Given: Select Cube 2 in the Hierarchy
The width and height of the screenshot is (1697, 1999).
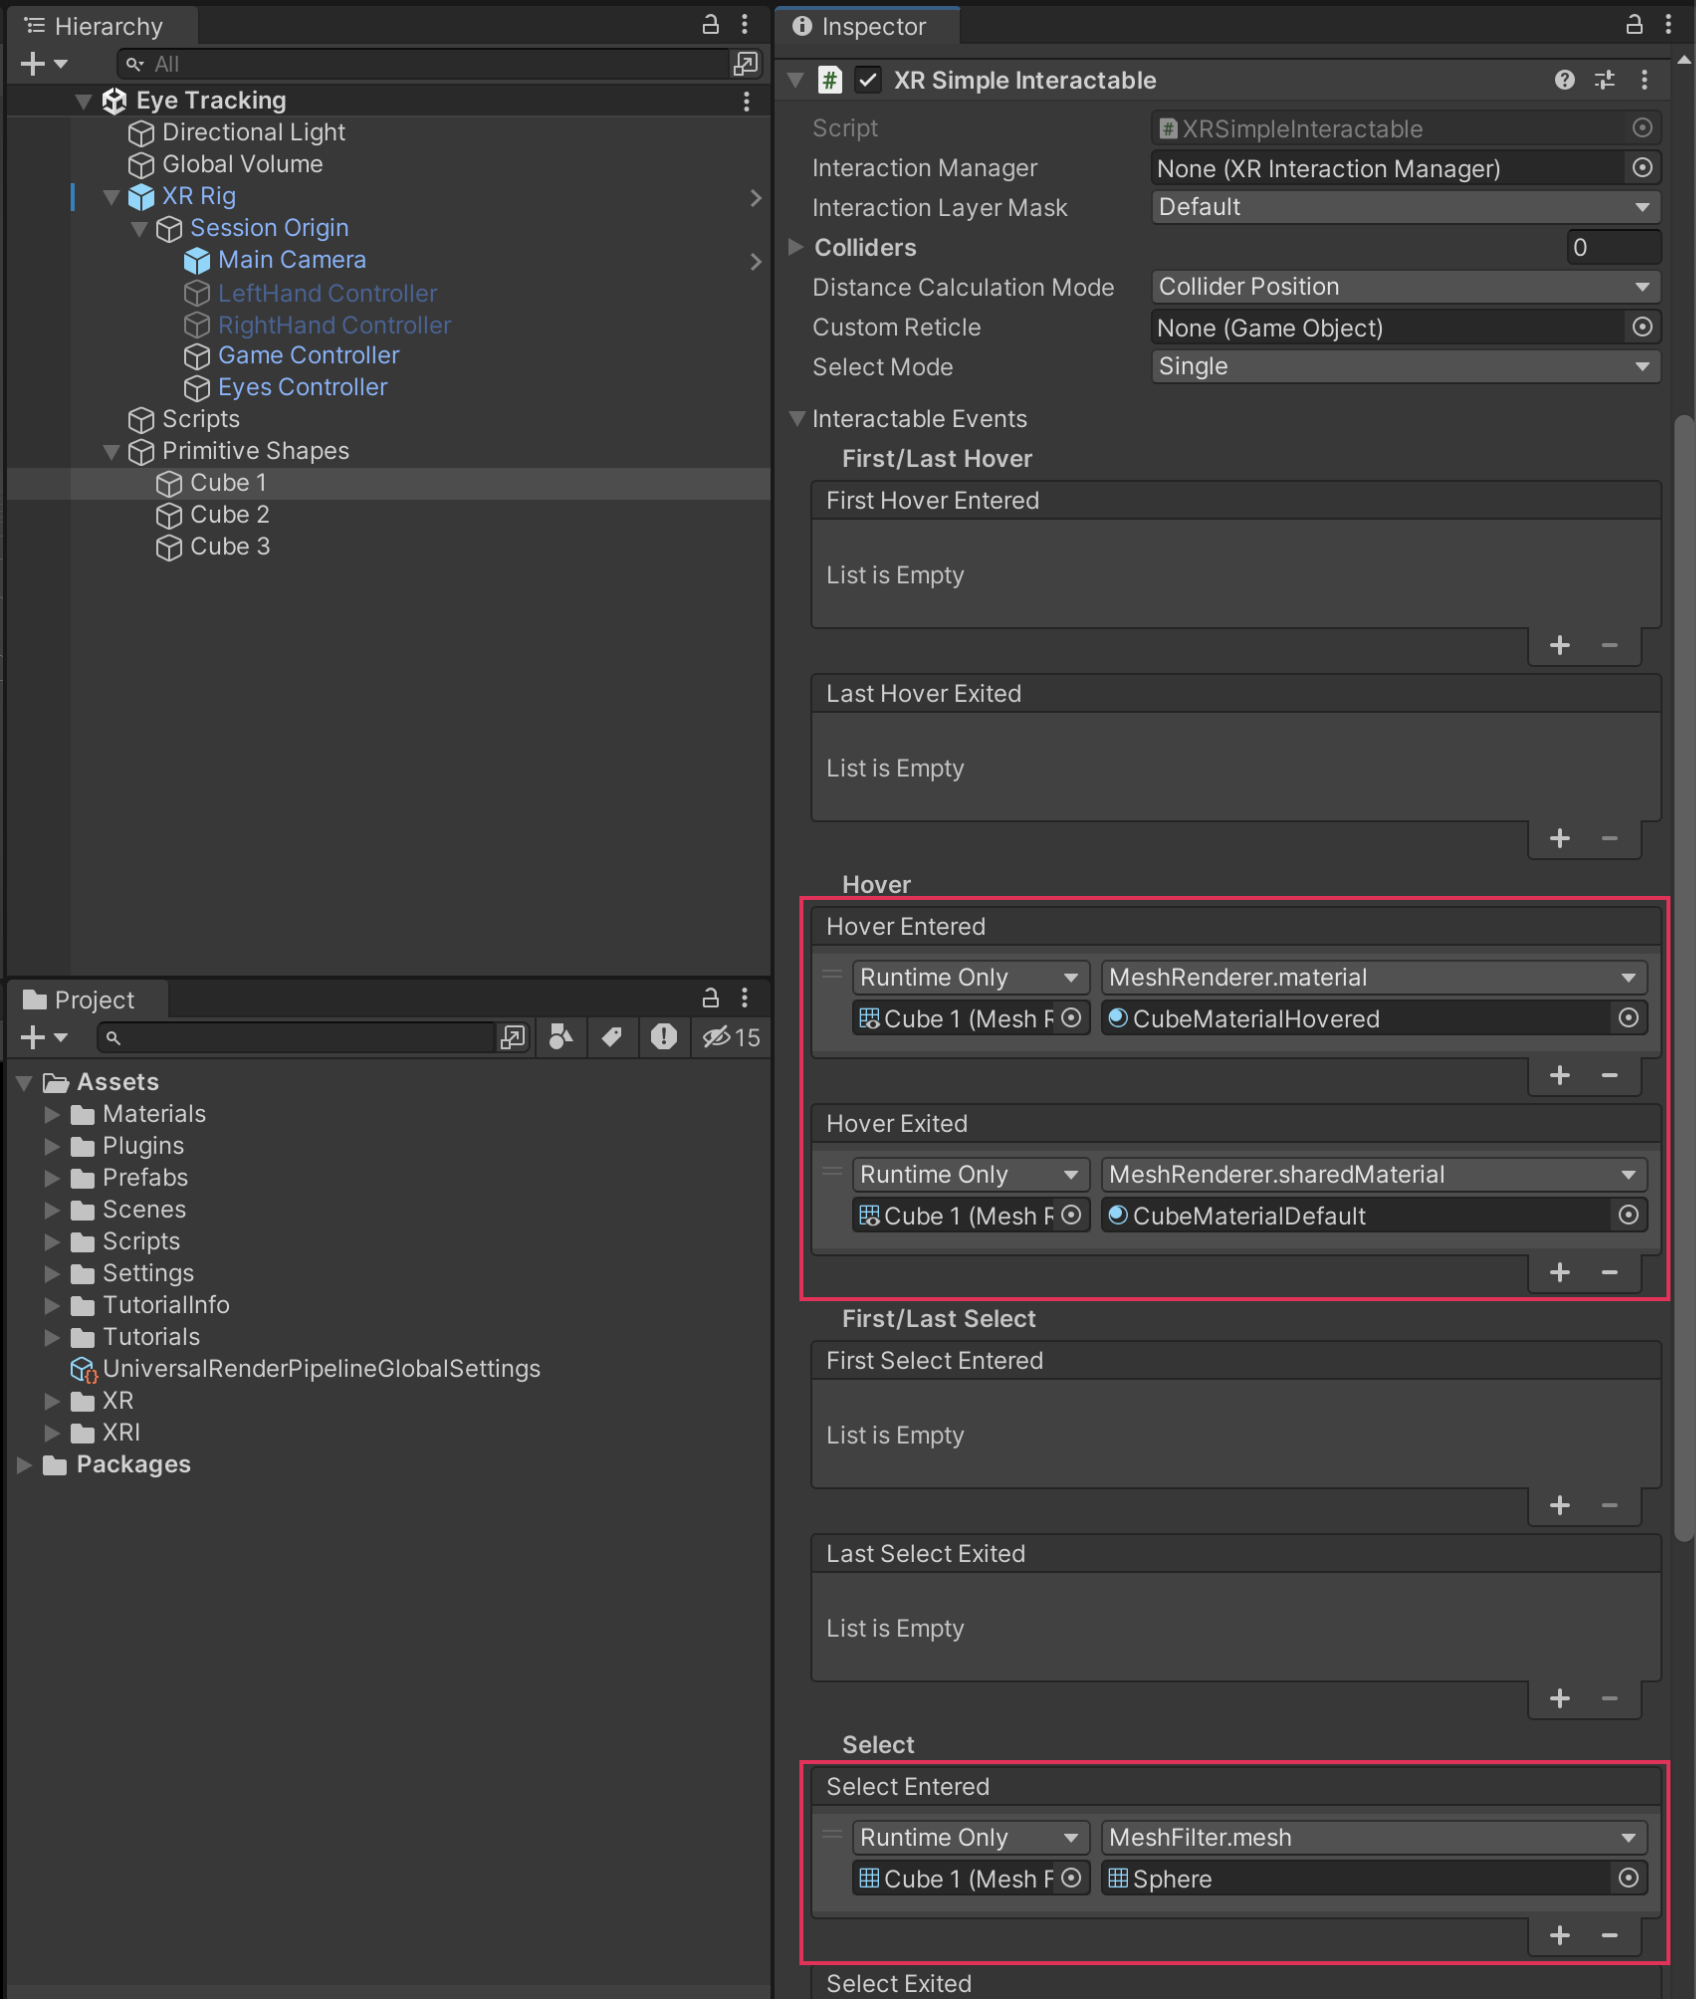Looking at the screenshot, I should [230, 515].
